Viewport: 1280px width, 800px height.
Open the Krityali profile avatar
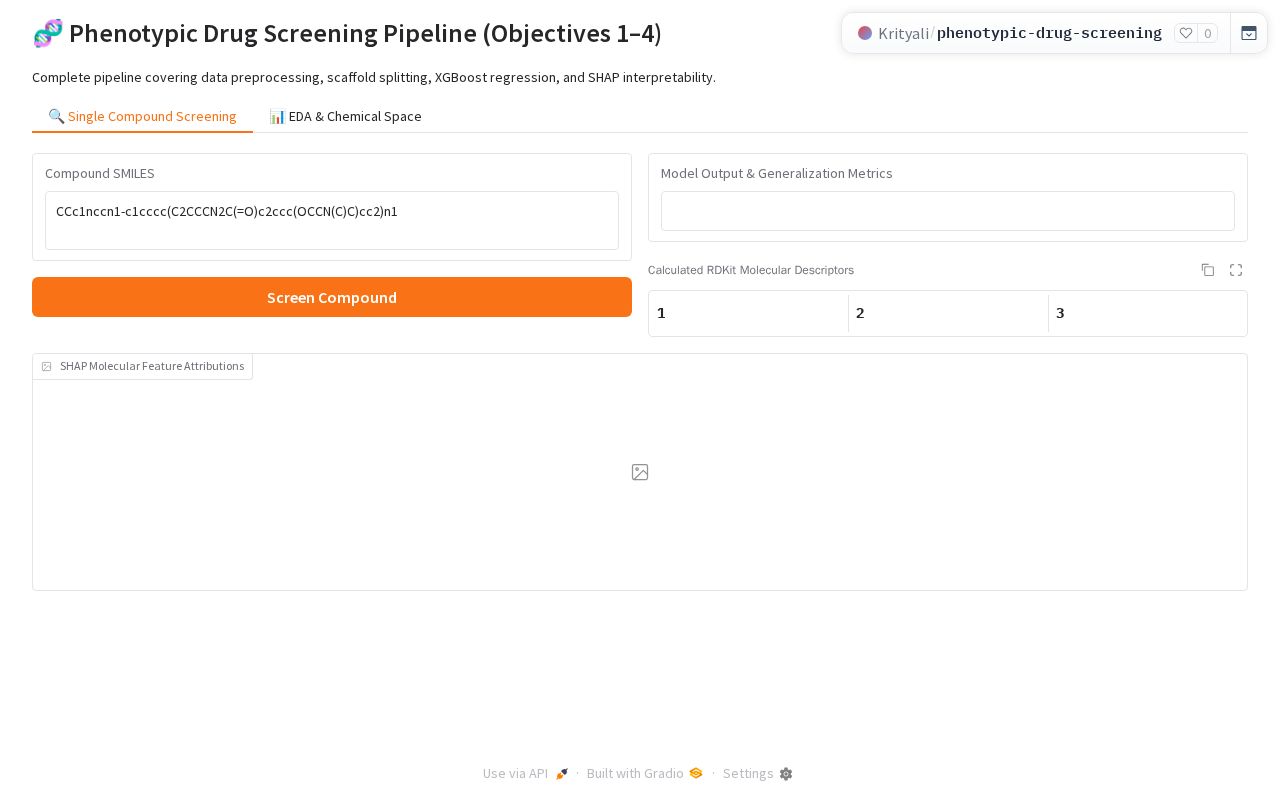(865, 33)
